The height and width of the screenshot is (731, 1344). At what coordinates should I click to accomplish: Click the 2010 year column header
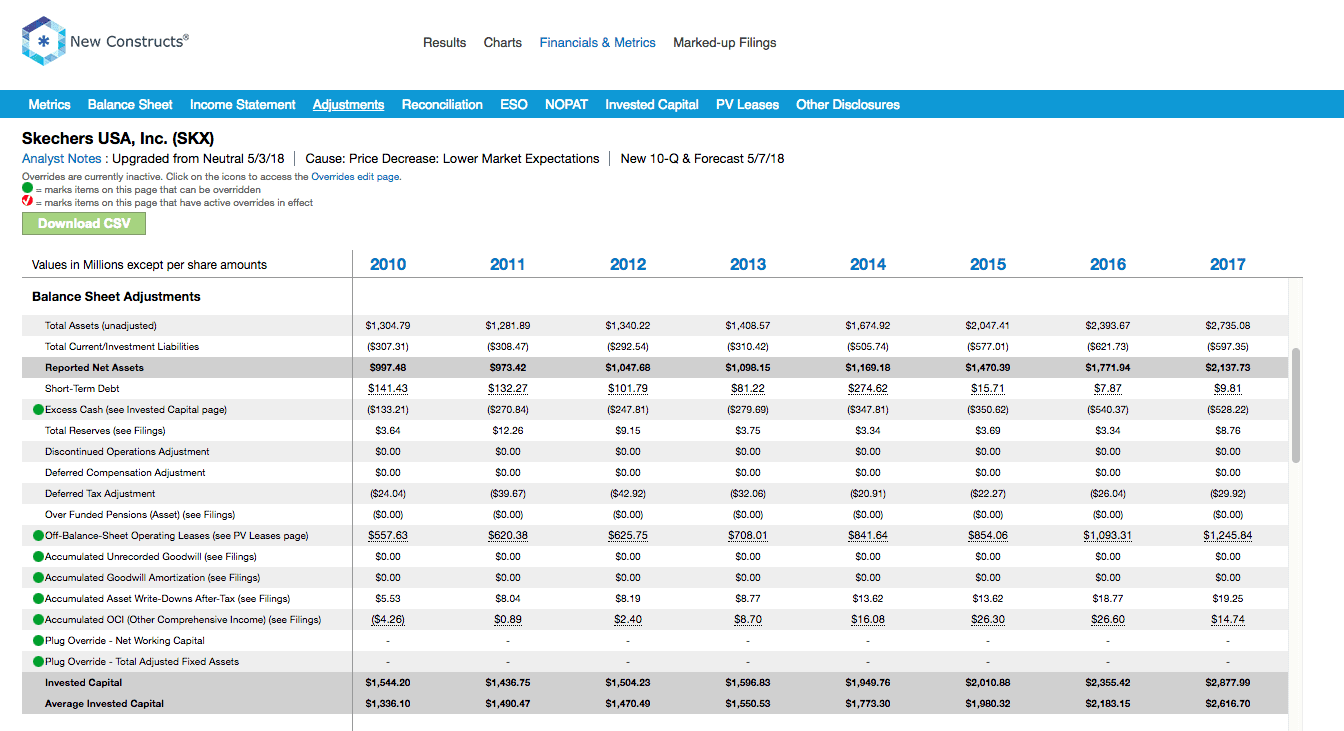(x=388, y=264)
